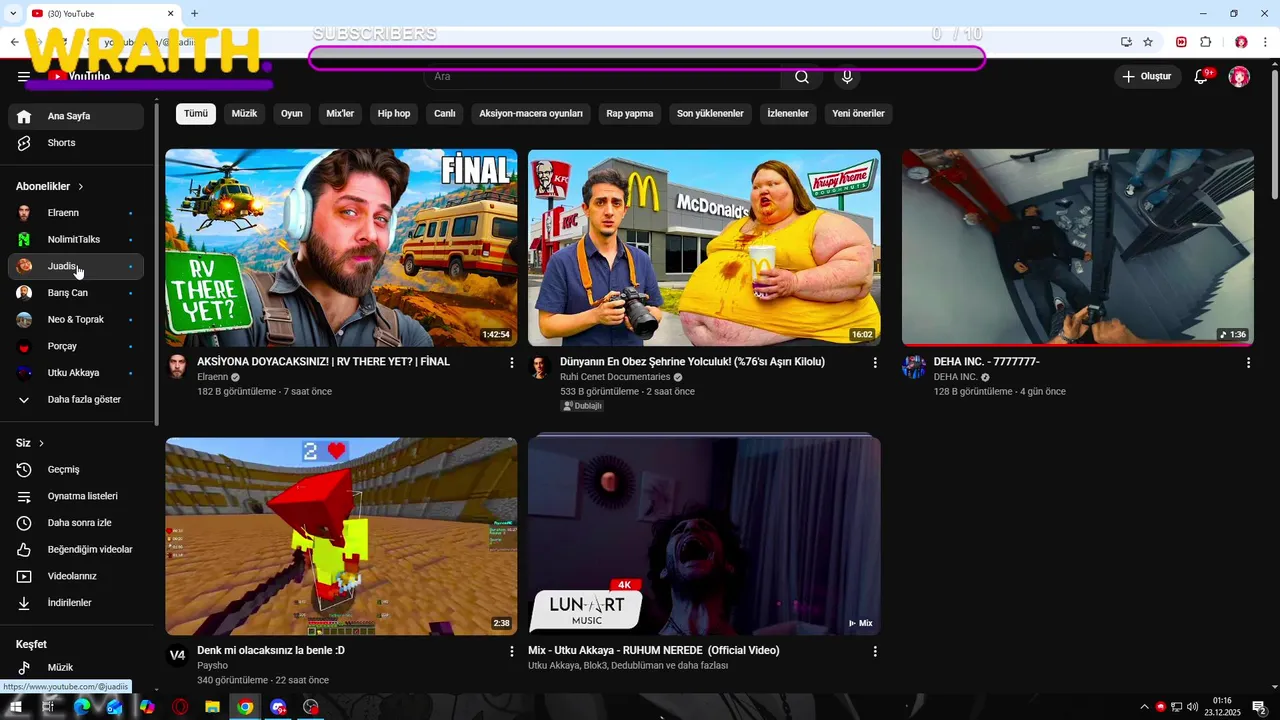Screen dimensions: 1280x720
Task: Open the YouTube account avatar menu
Action: coord(1239,76)
